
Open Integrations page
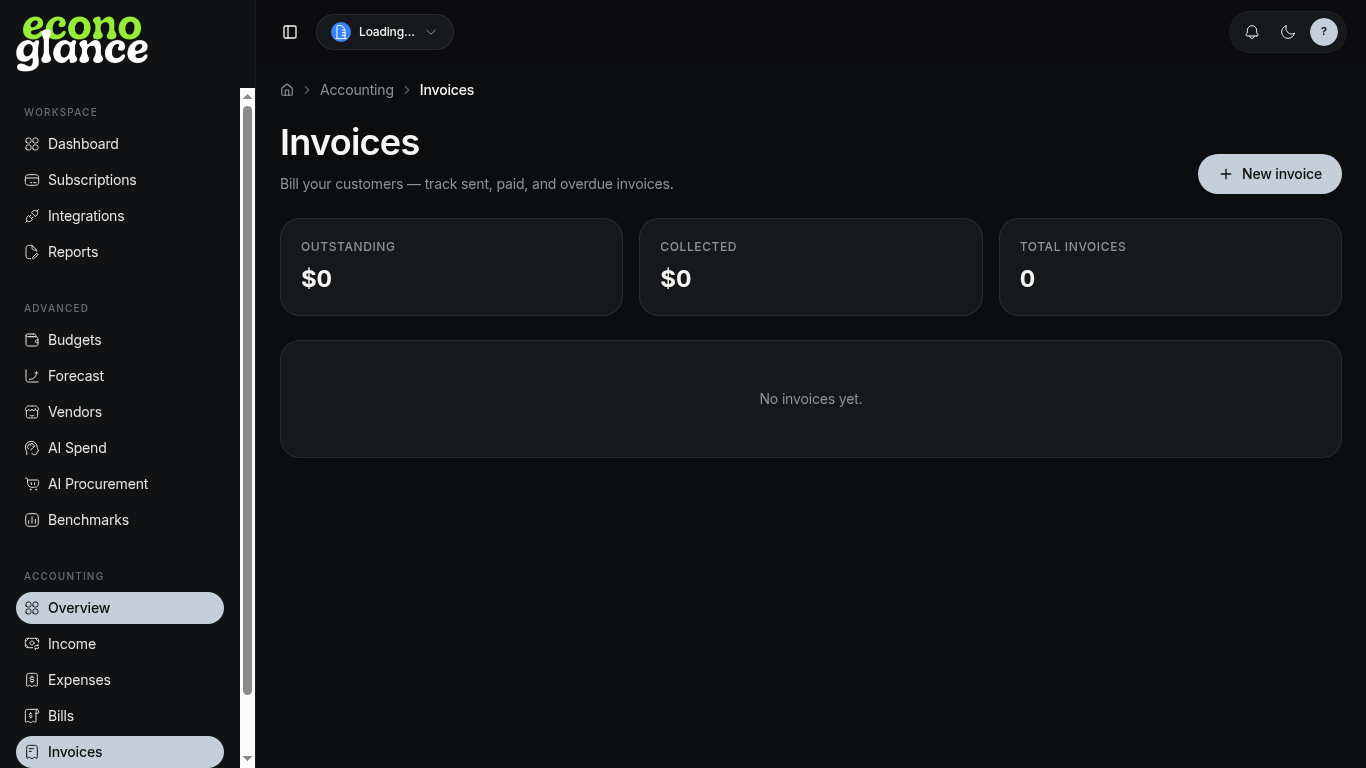(x=120, y=216)
